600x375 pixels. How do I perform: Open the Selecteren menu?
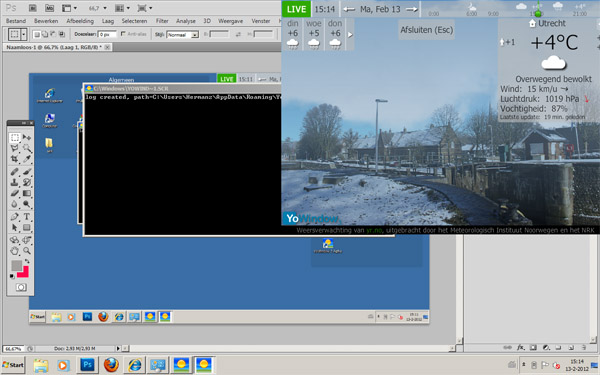(134, 21)
